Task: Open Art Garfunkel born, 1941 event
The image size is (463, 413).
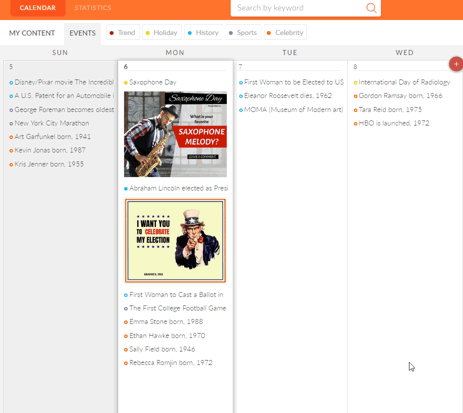Action: [50, 137]
